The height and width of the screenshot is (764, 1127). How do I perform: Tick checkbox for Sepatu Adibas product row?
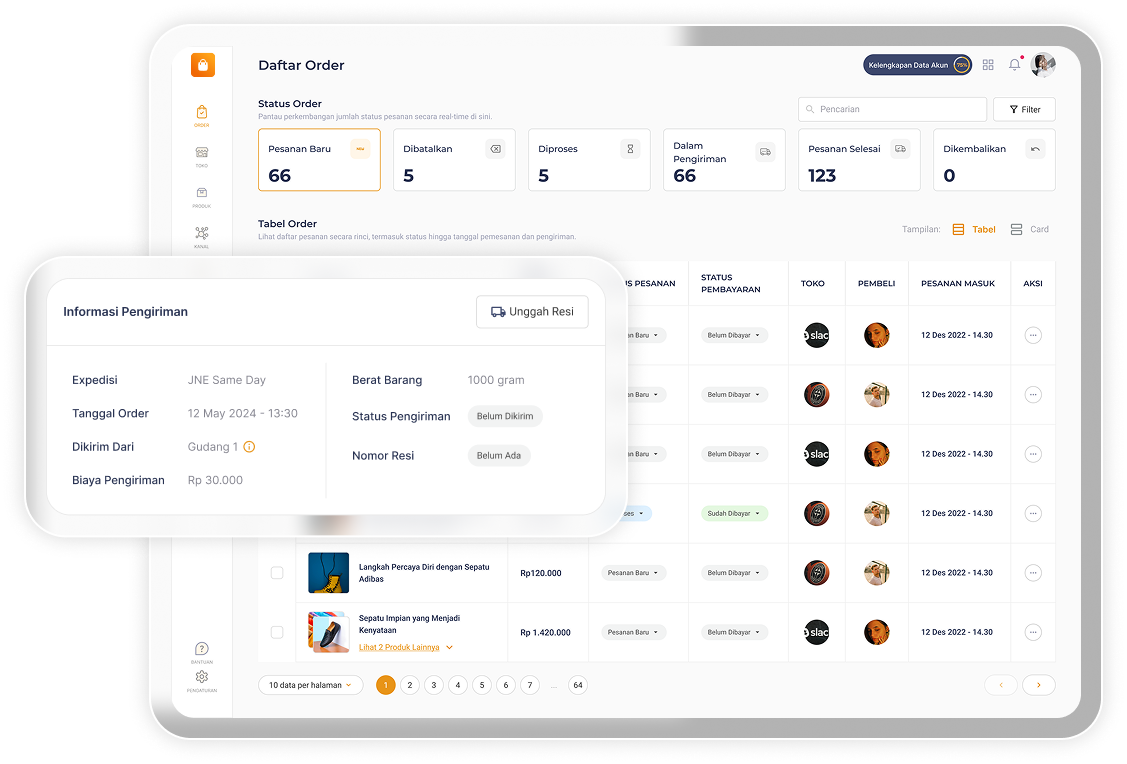pos(277,573)
